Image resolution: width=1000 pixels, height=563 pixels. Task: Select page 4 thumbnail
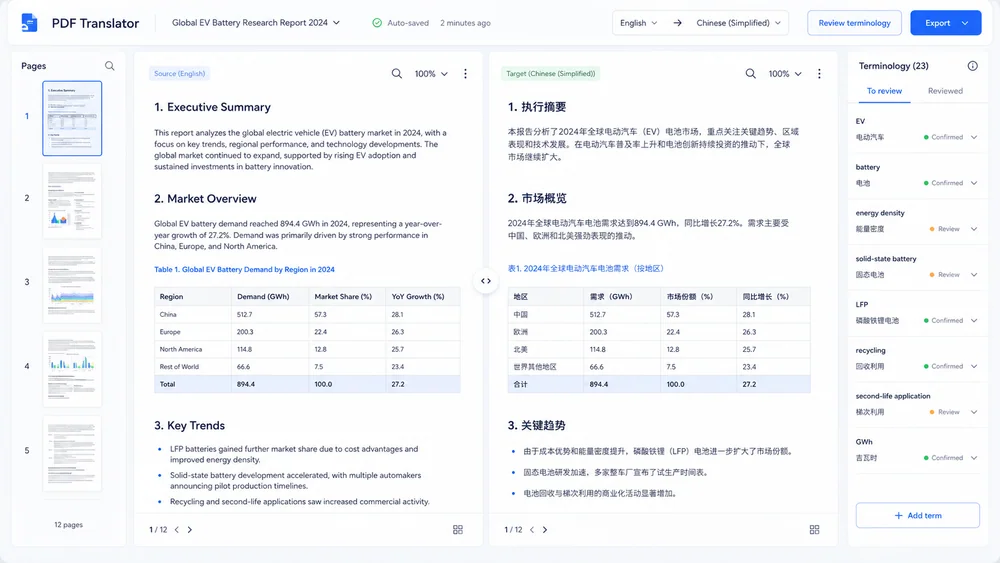coord(72,369)
